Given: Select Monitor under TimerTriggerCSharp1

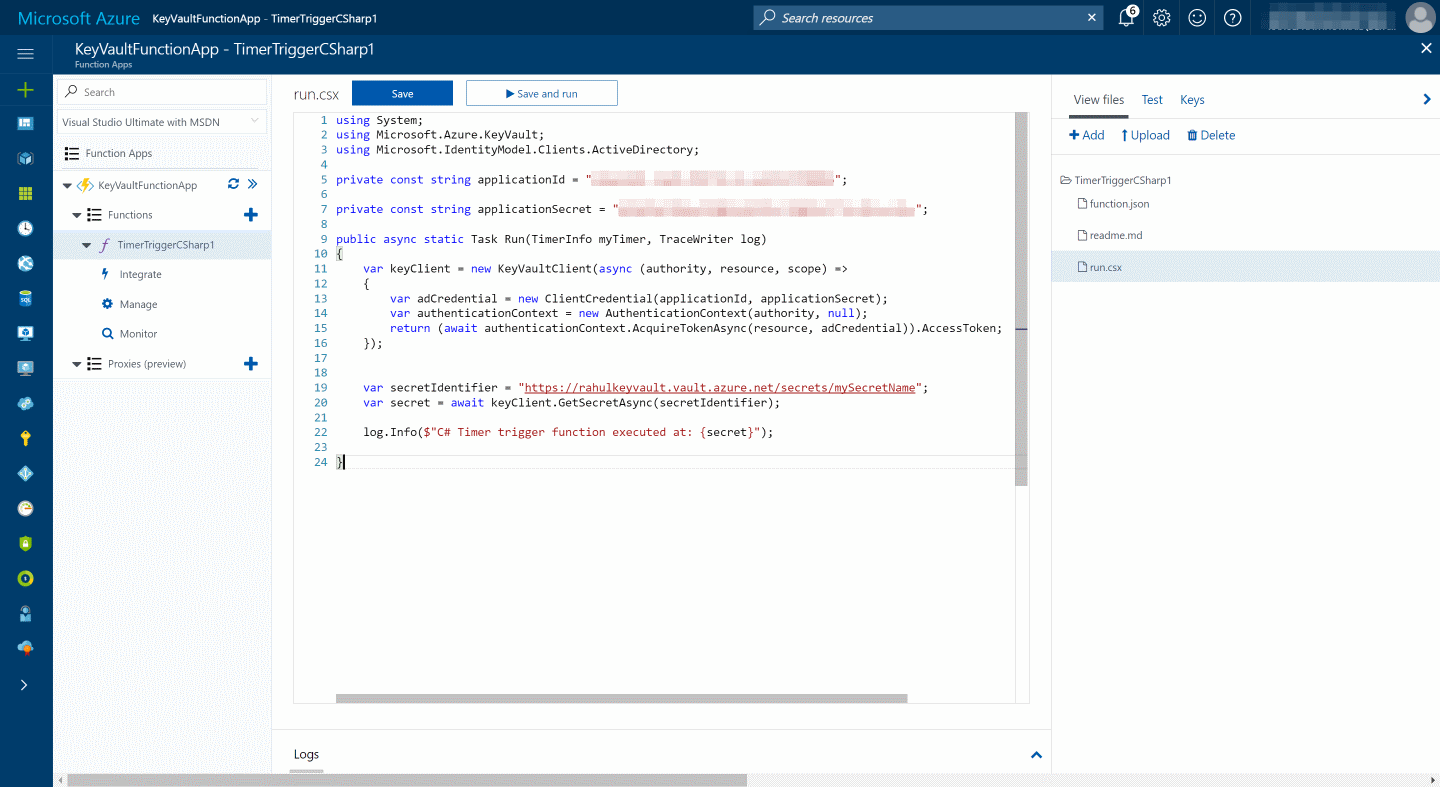Looking at the screenshot, I should point(138,334).
